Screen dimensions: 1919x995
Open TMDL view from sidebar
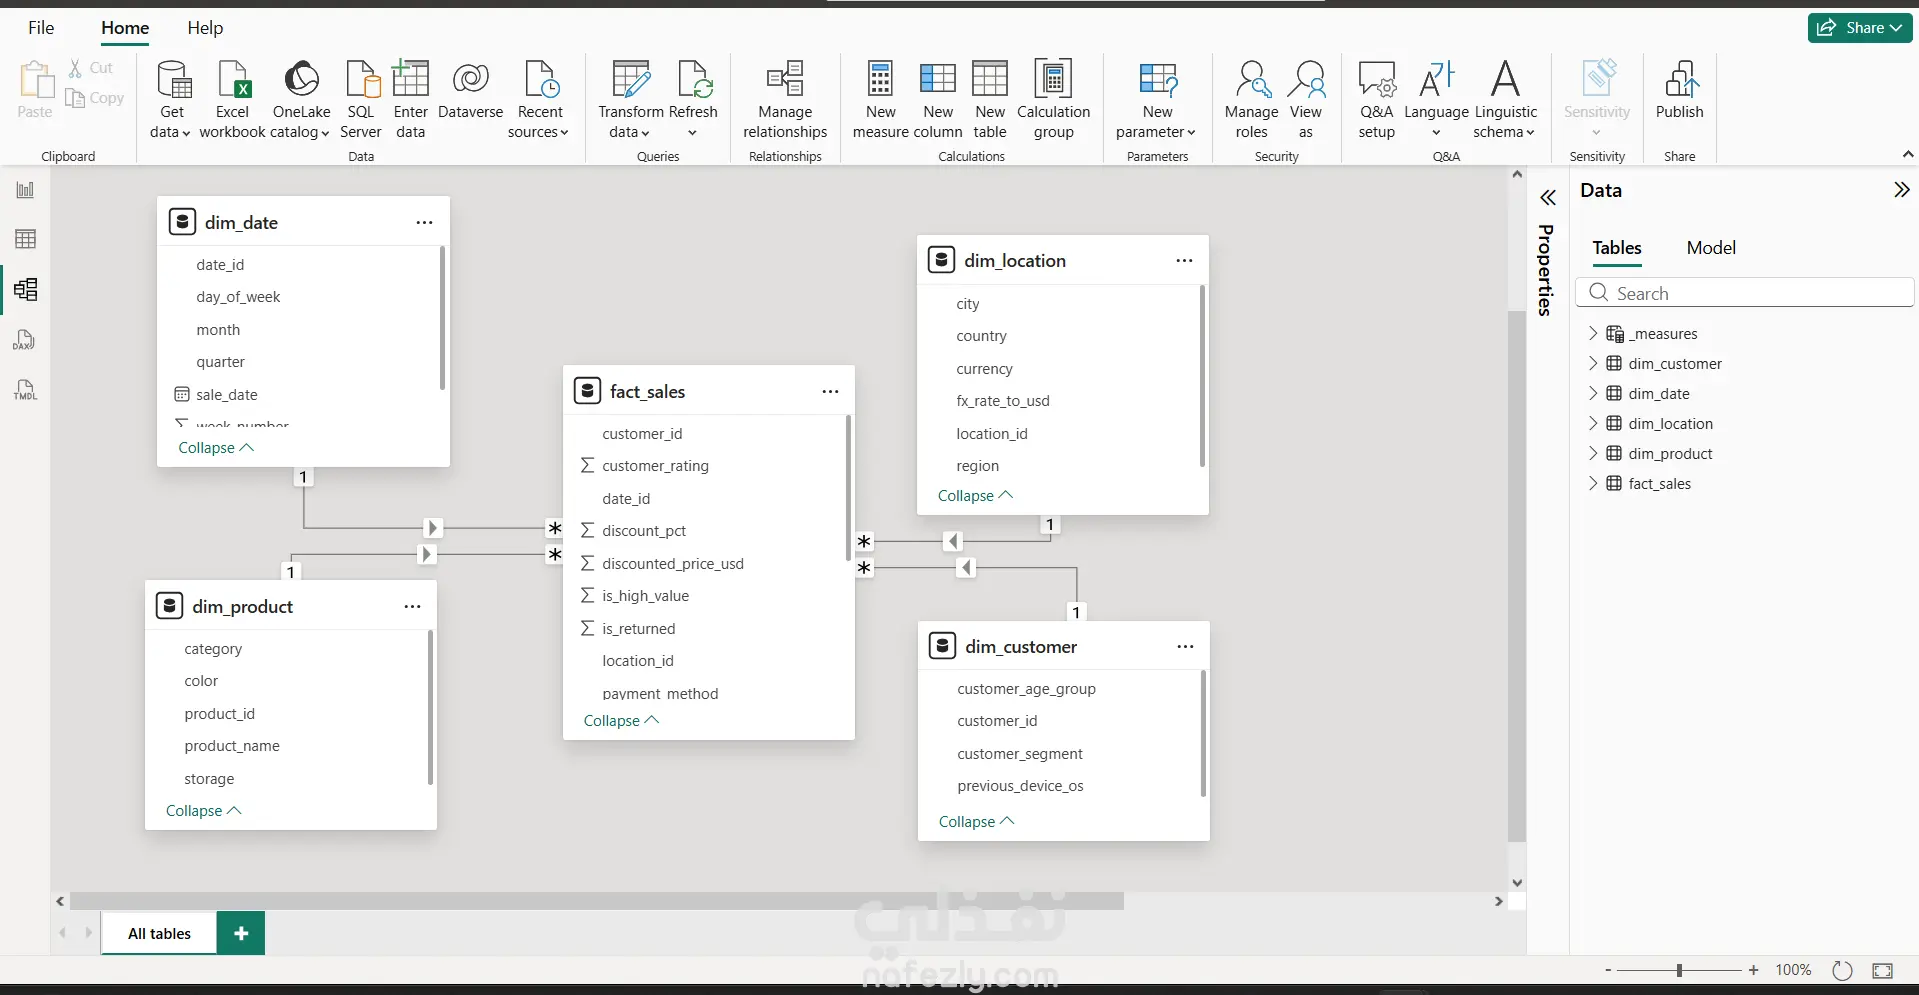tap(25, 390)
